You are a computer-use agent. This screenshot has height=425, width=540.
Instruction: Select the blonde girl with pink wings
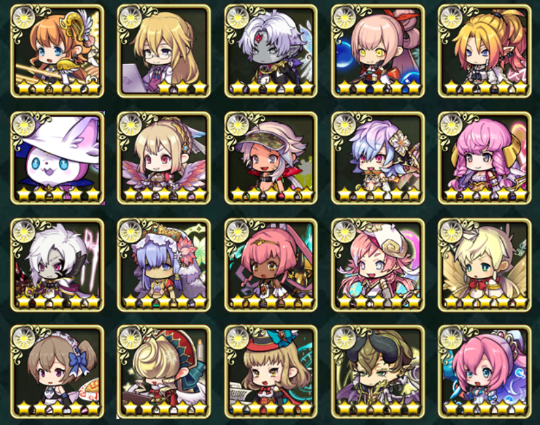(x=164, y=158)
